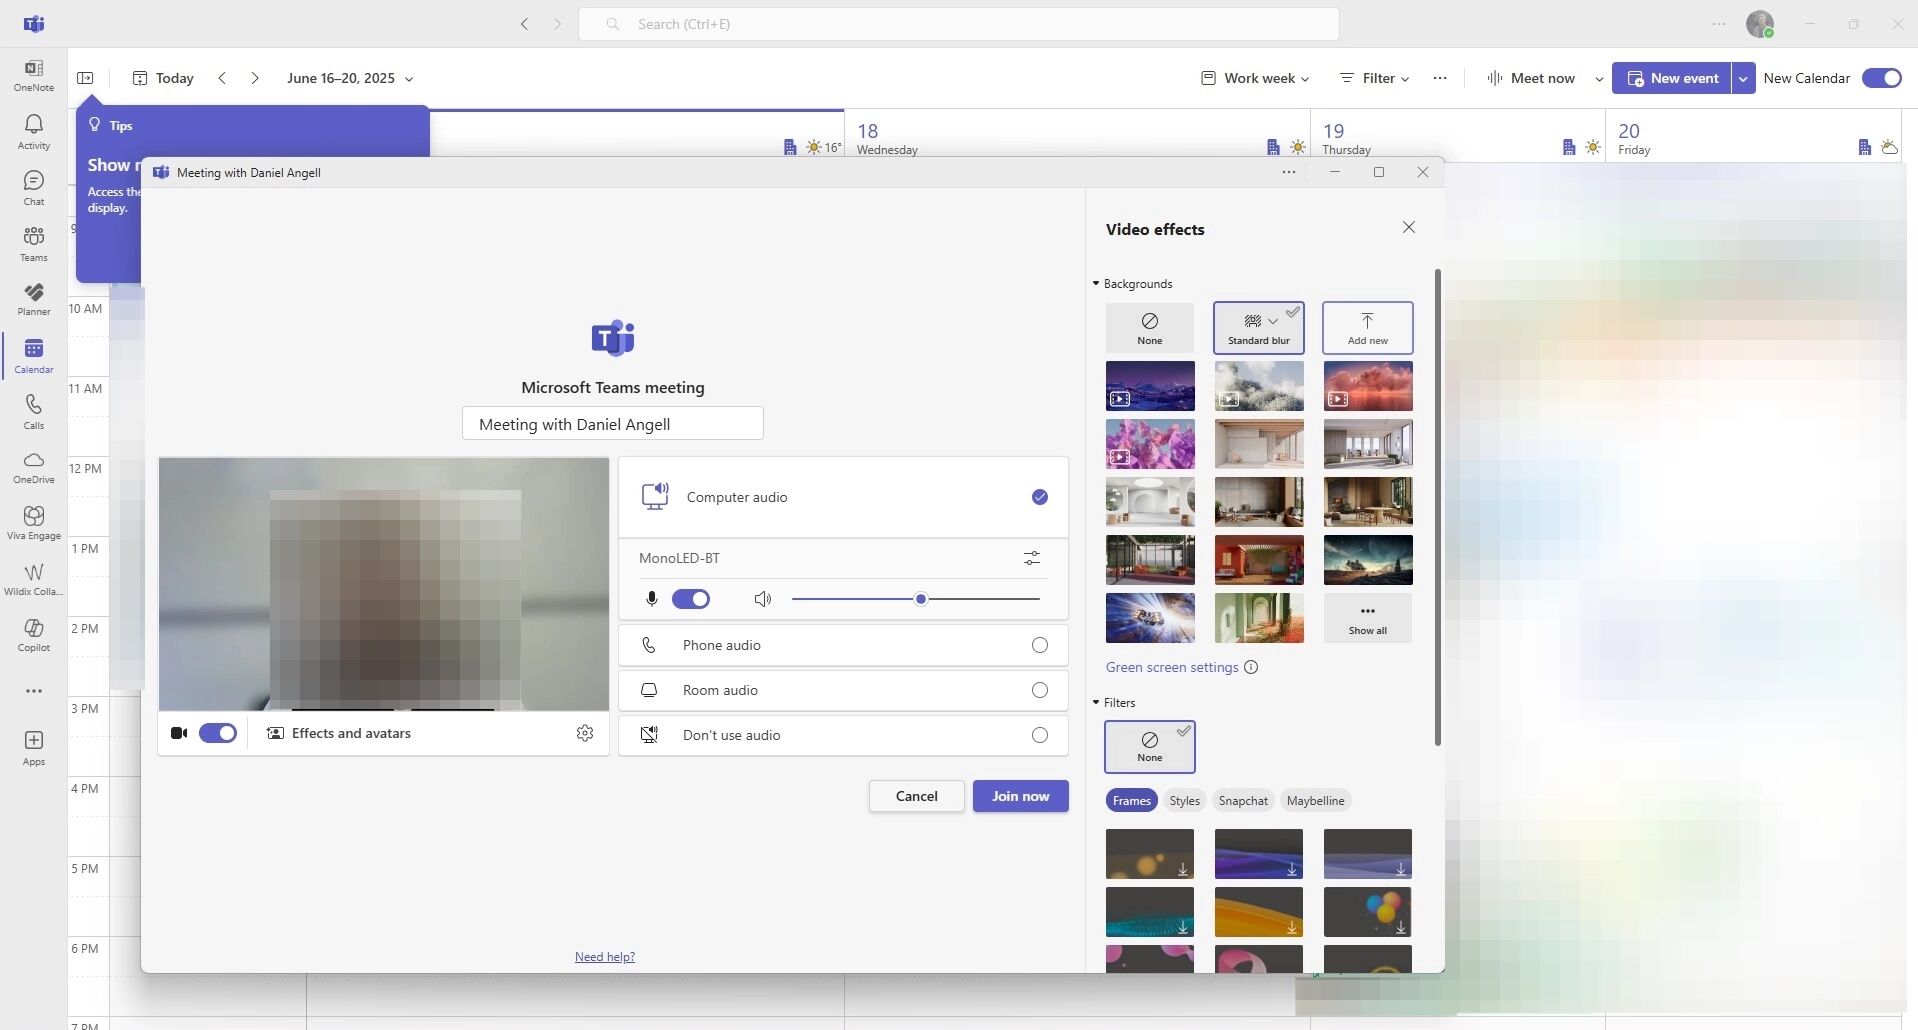Open the Work week view dropdown

click(1255, 78)
